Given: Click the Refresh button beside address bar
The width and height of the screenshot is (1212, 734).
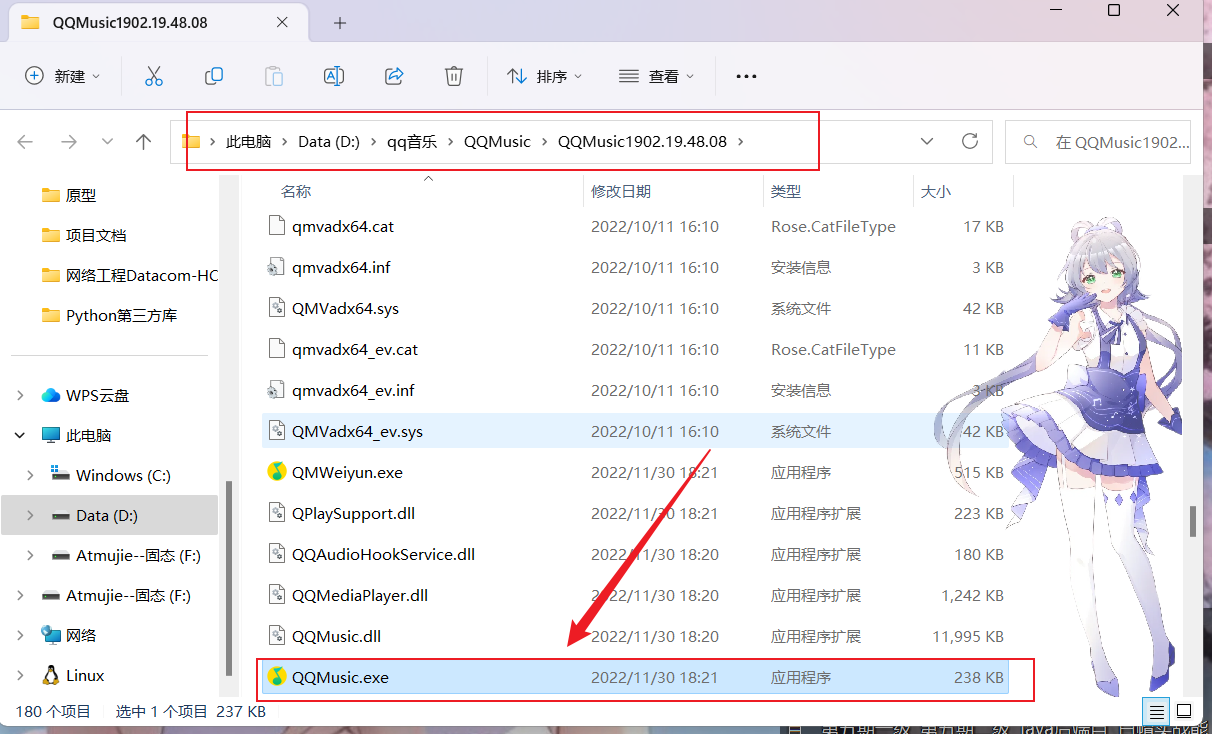Looking at the screenshot, I should [969, 142].
